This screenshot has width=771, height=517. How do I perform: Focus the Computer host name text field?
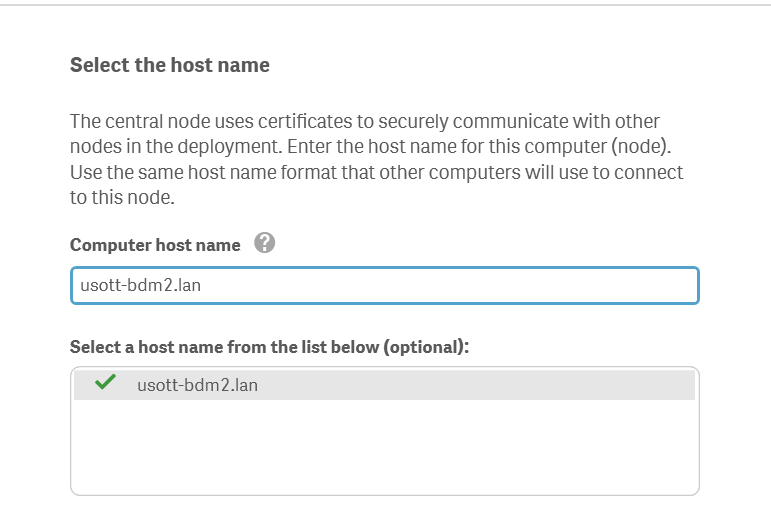click(x=384, y=286)
